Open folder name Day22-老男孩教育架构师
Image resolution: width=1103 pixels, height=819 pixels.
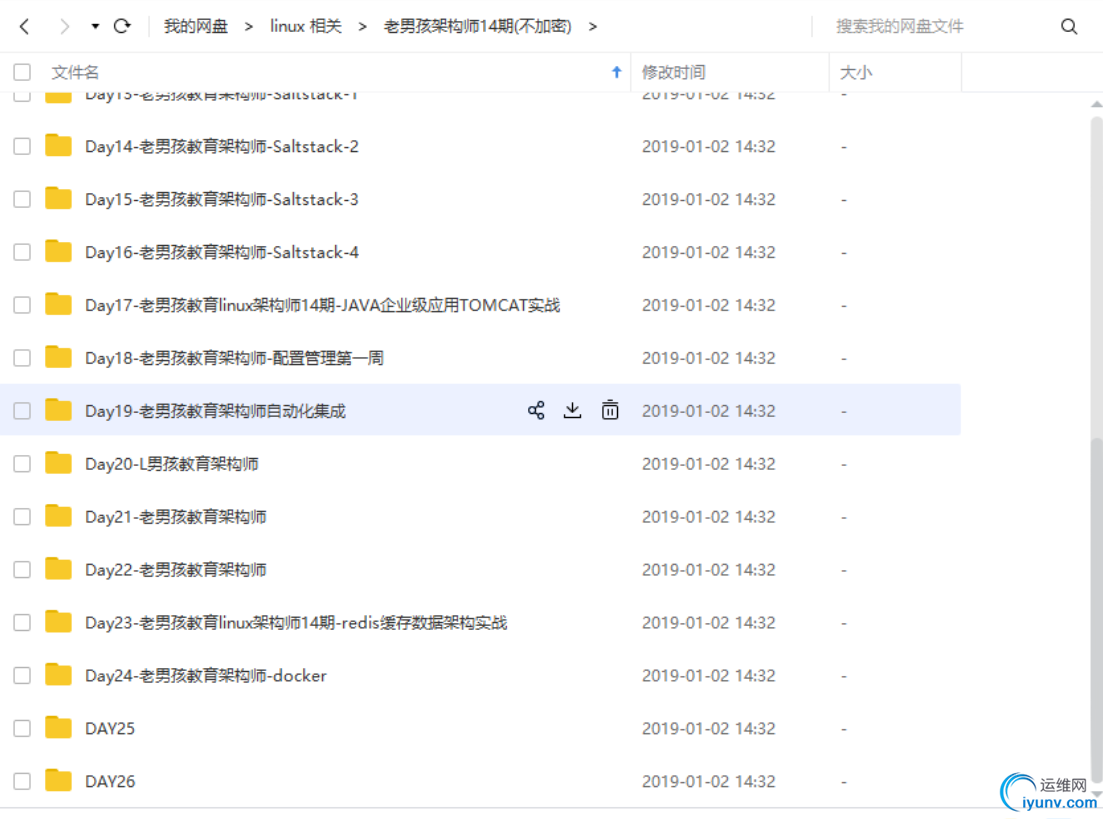(x=176, y=569)
